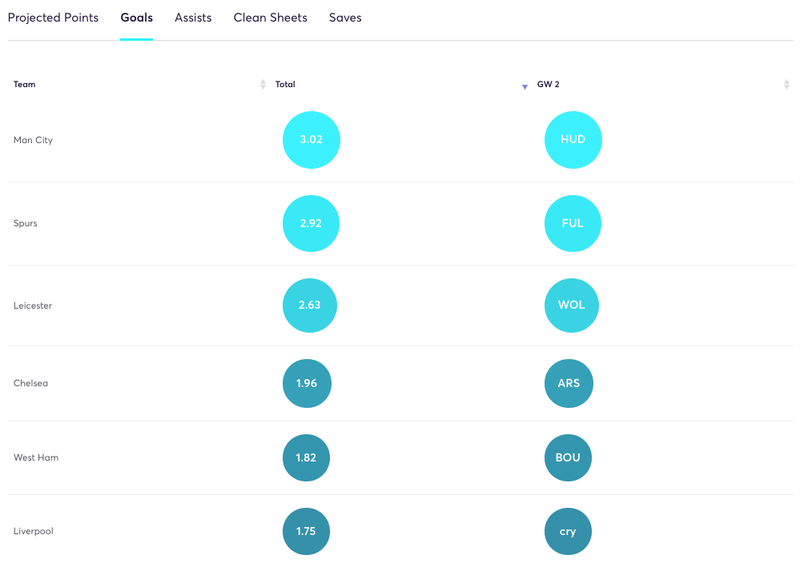Click Liverpool's 1.75 total bubble
Viewport: 800px width, 563px height.
(x=306, y=531)
